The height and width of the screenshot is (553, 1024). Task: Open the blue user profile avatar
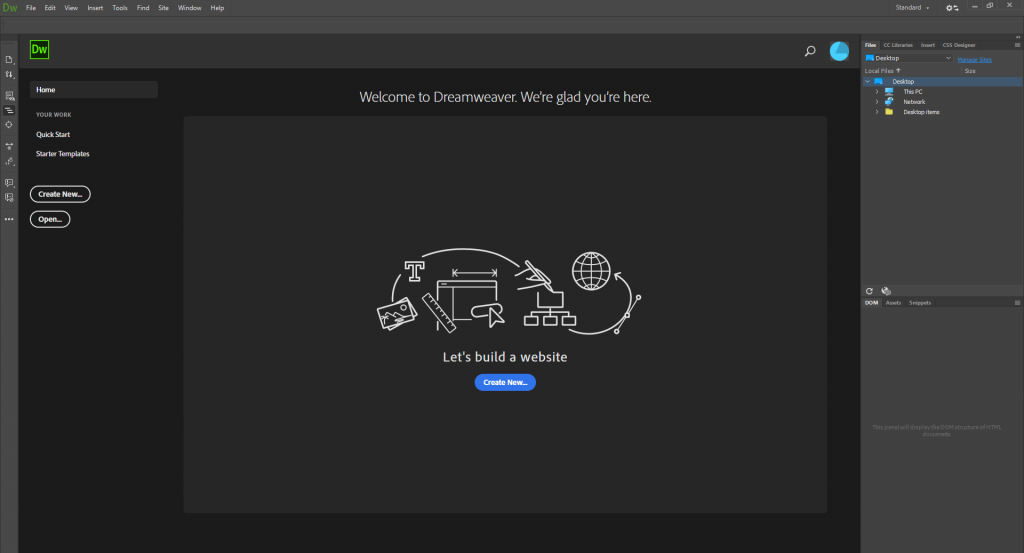(839, 51)
